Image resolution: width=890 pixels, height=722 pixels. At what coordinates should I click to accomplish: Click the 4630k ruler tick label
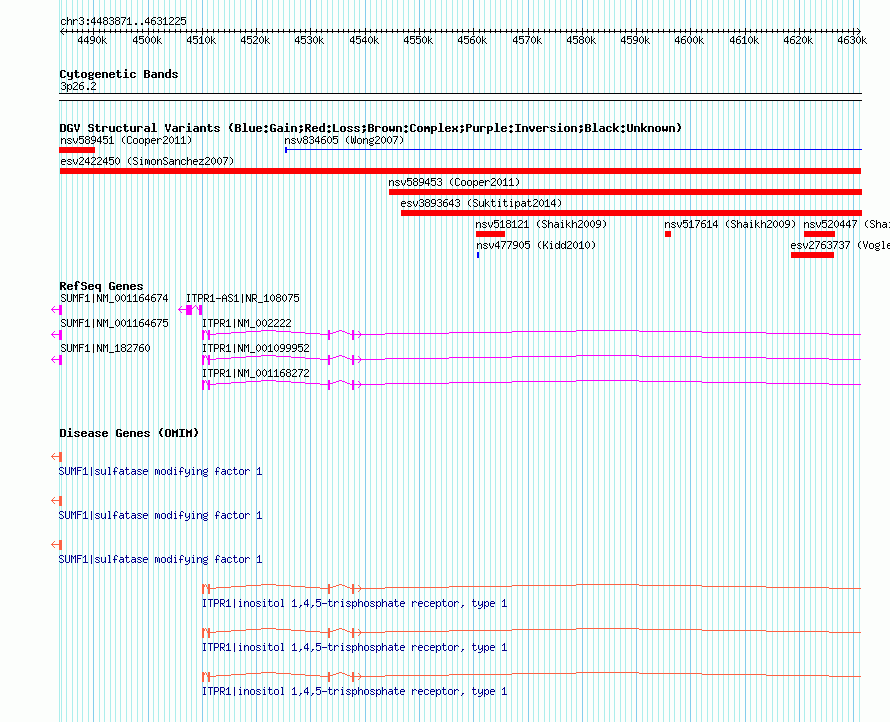point(853,40)
